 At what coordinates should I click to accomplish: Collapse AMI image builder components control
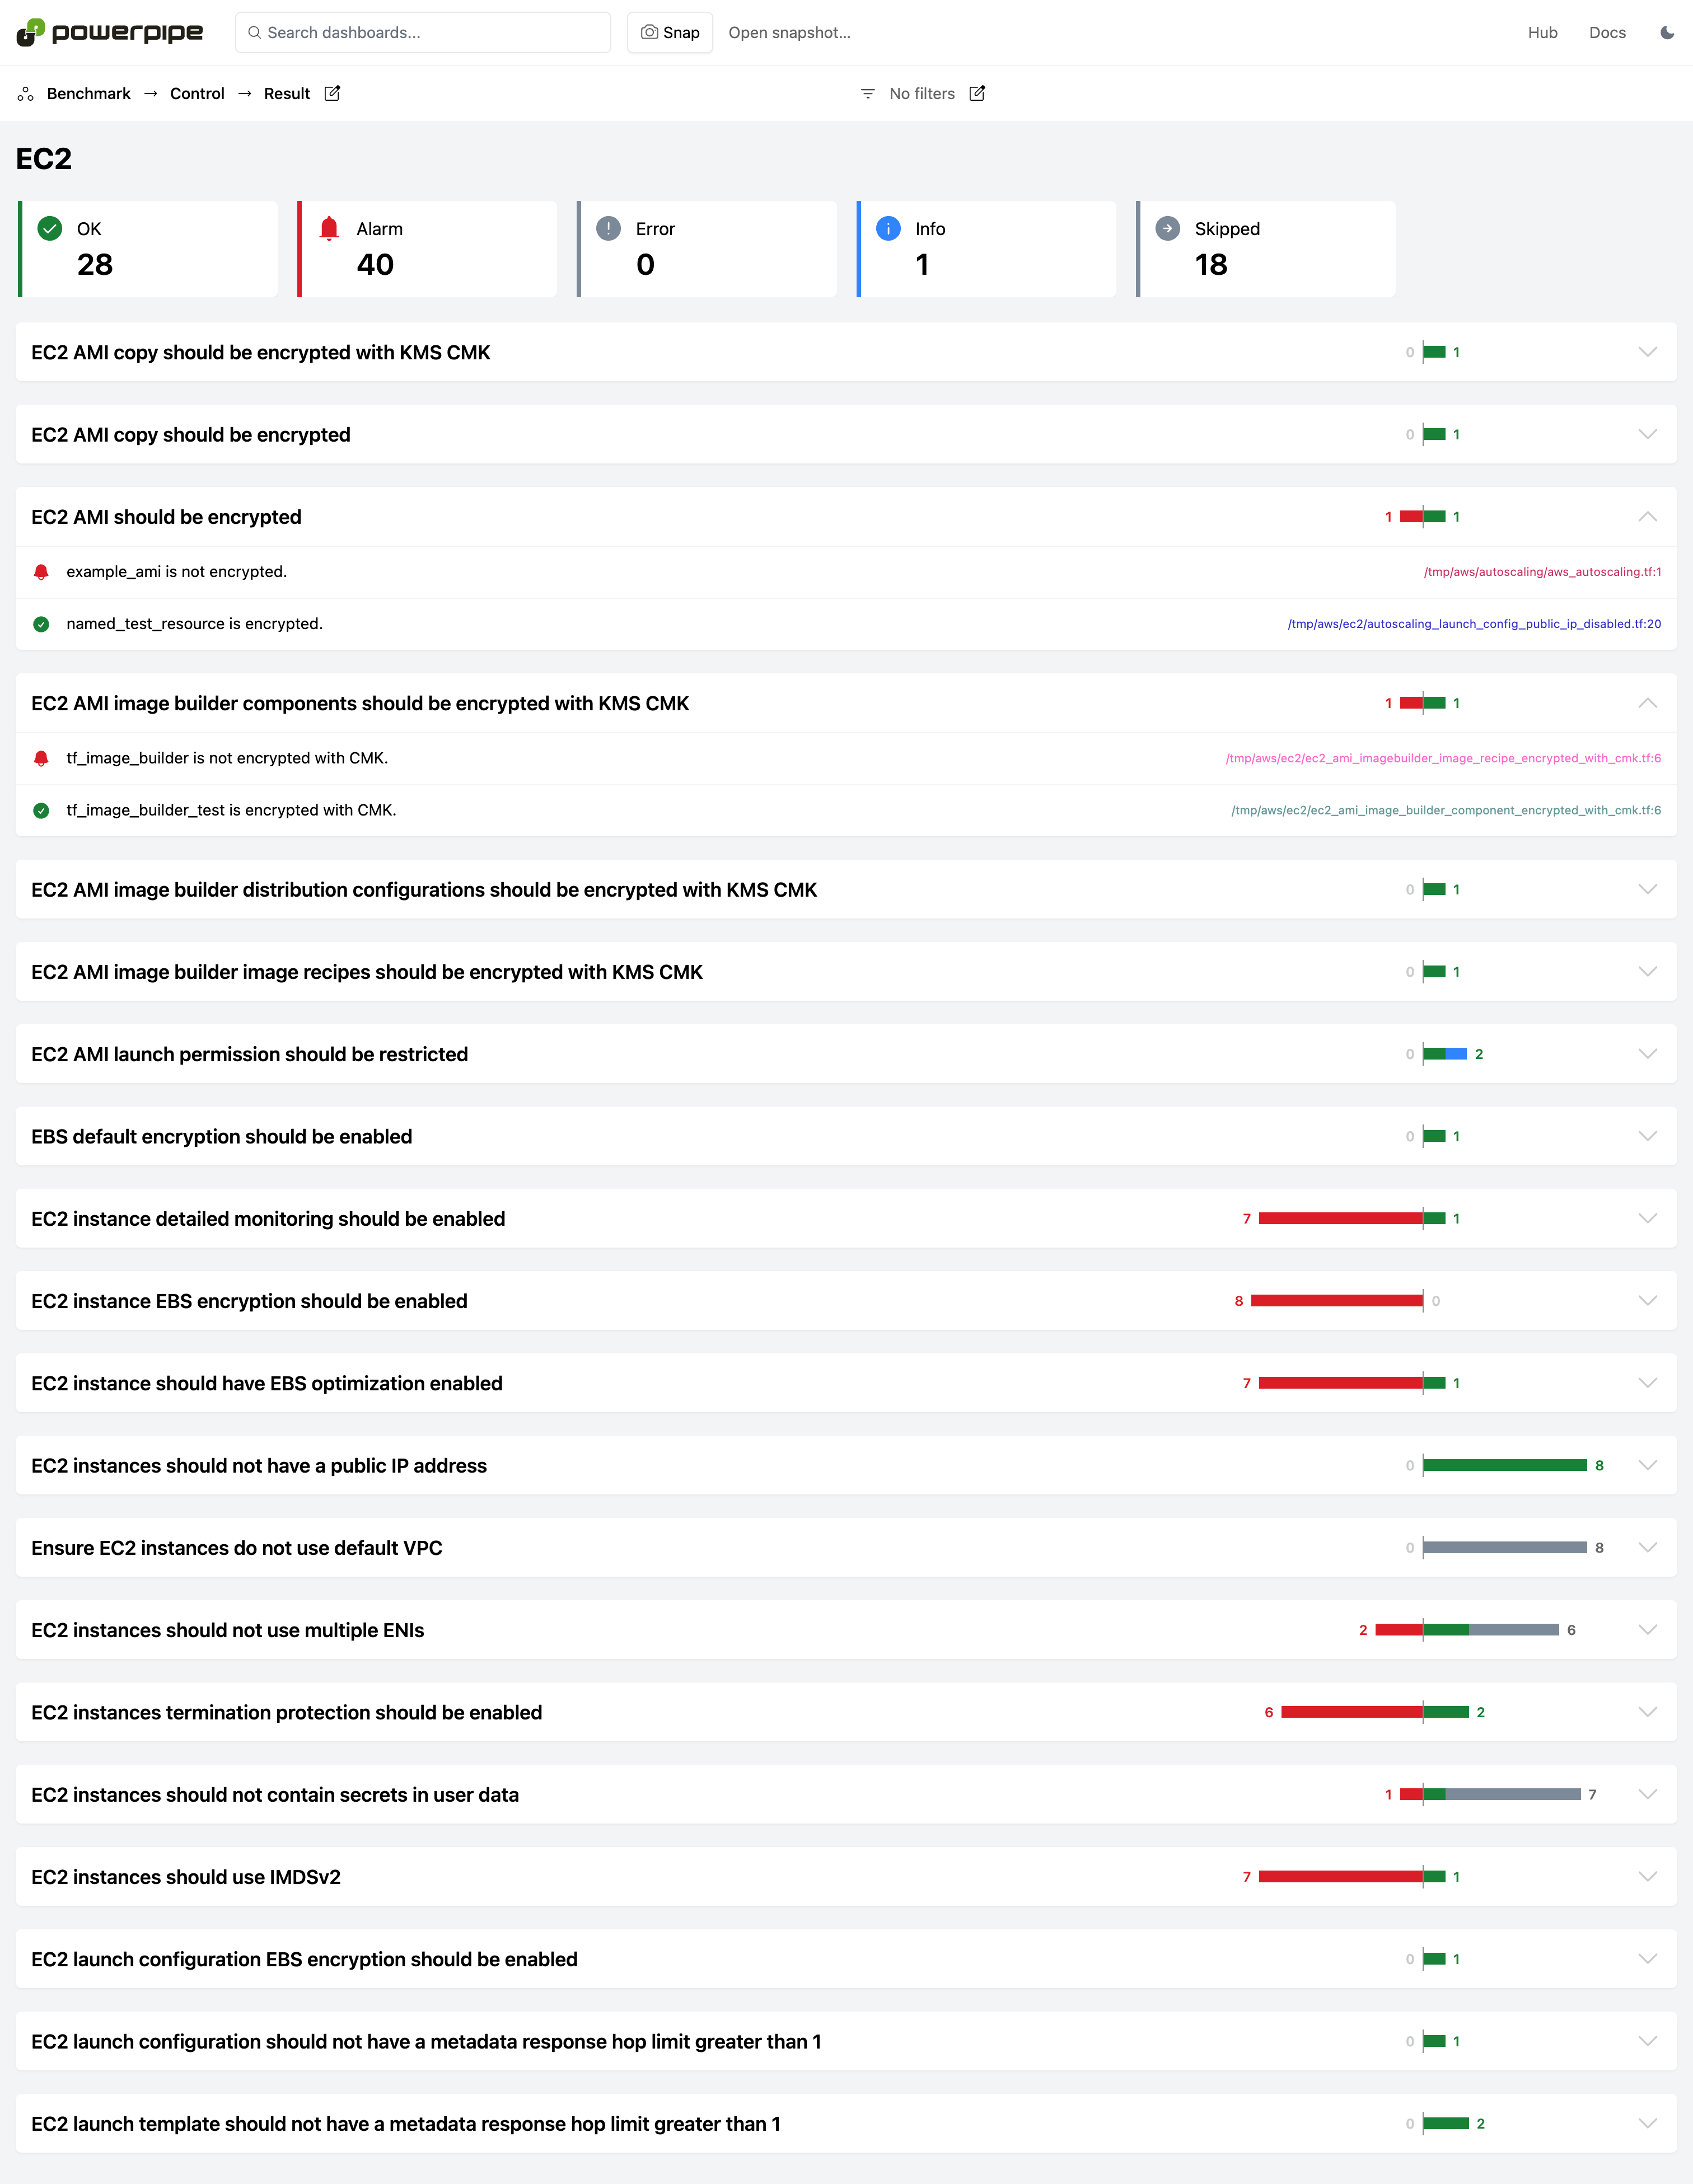pos(1647,703)
